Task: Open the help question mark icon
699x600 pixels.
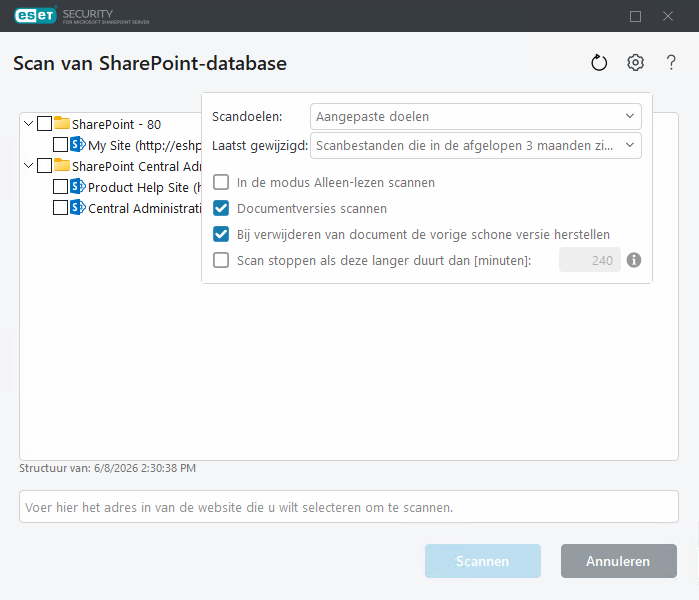Action: pos(671,62)
